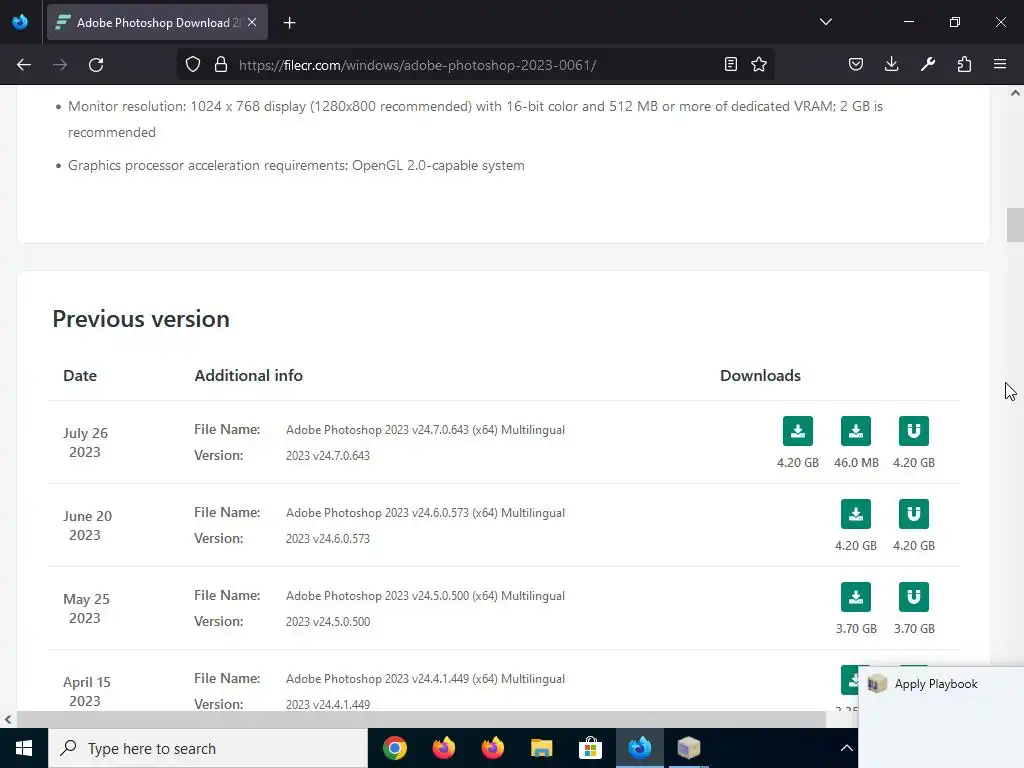Reload the current page
The image size is (1024, 768).
point(96,65)
